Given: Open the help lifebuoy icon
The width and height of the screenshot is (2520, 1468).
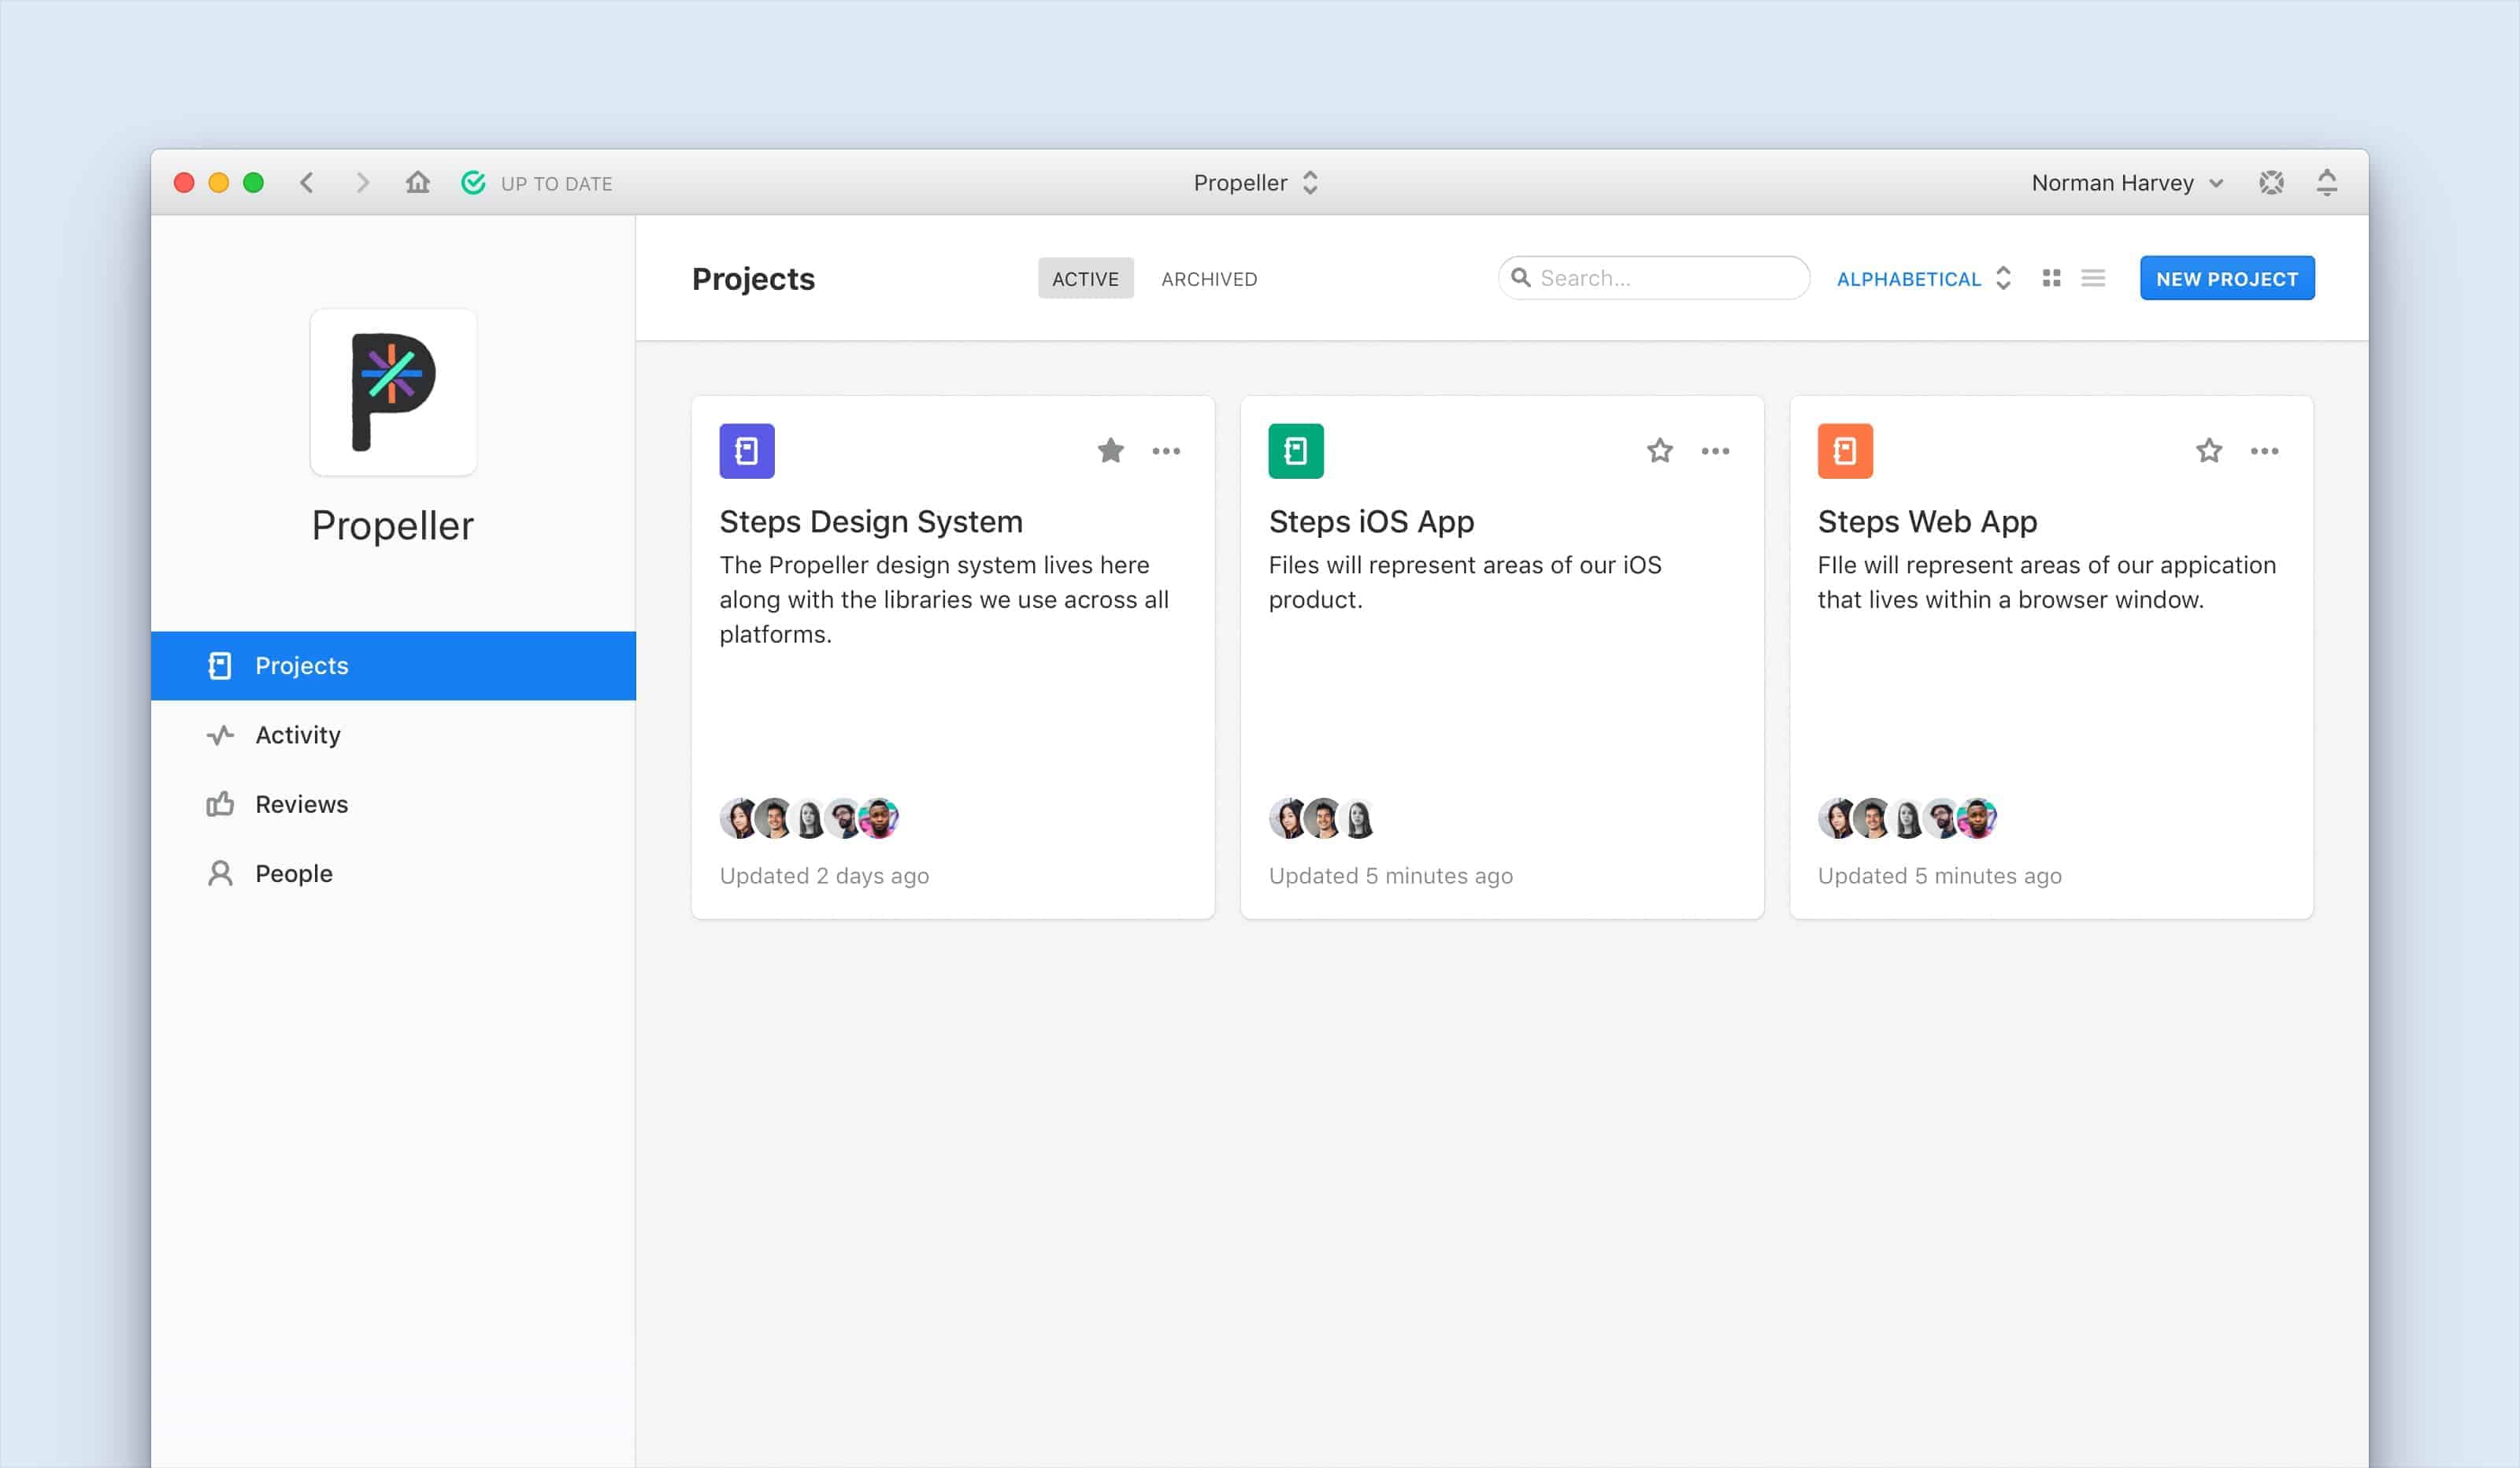Looking at the screenshot, I should 2271,182.
